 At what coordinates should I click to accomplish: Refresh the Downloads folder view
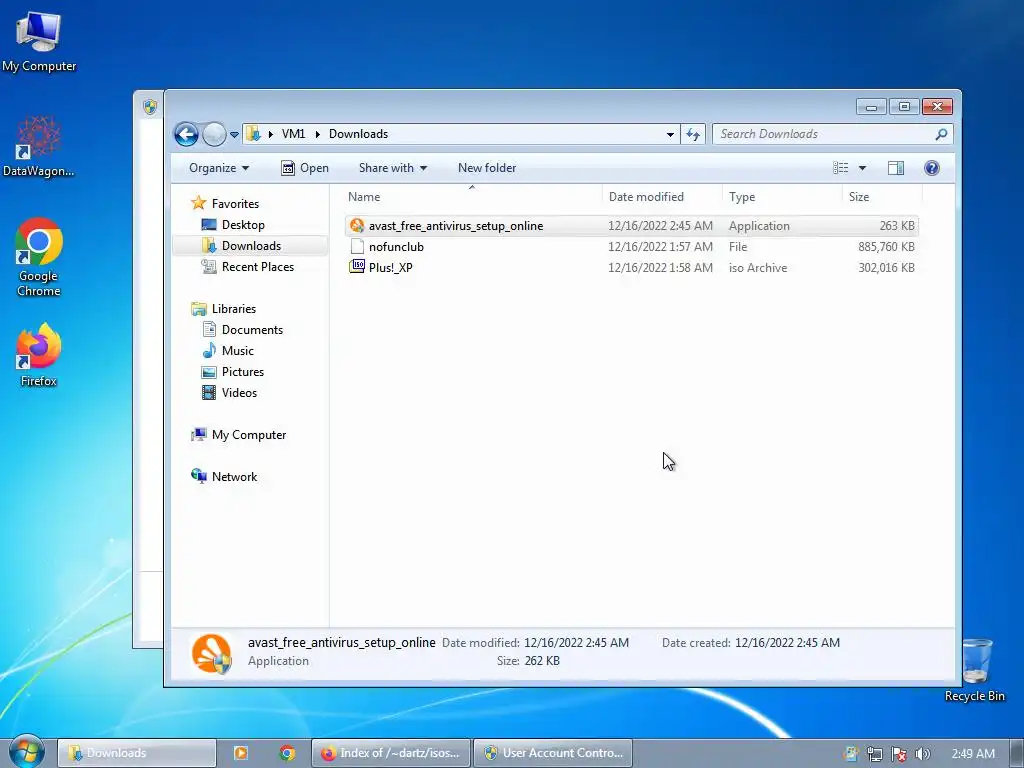coord(693,135)
